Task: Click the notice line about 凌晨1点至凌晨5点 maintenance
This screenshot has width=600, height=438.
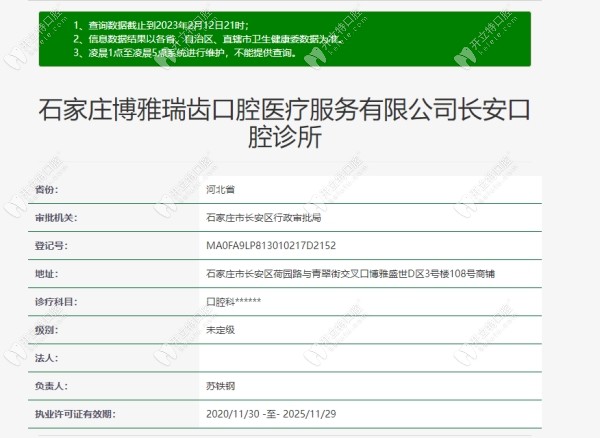Action: pyautogui.click(x=185, y=53)
